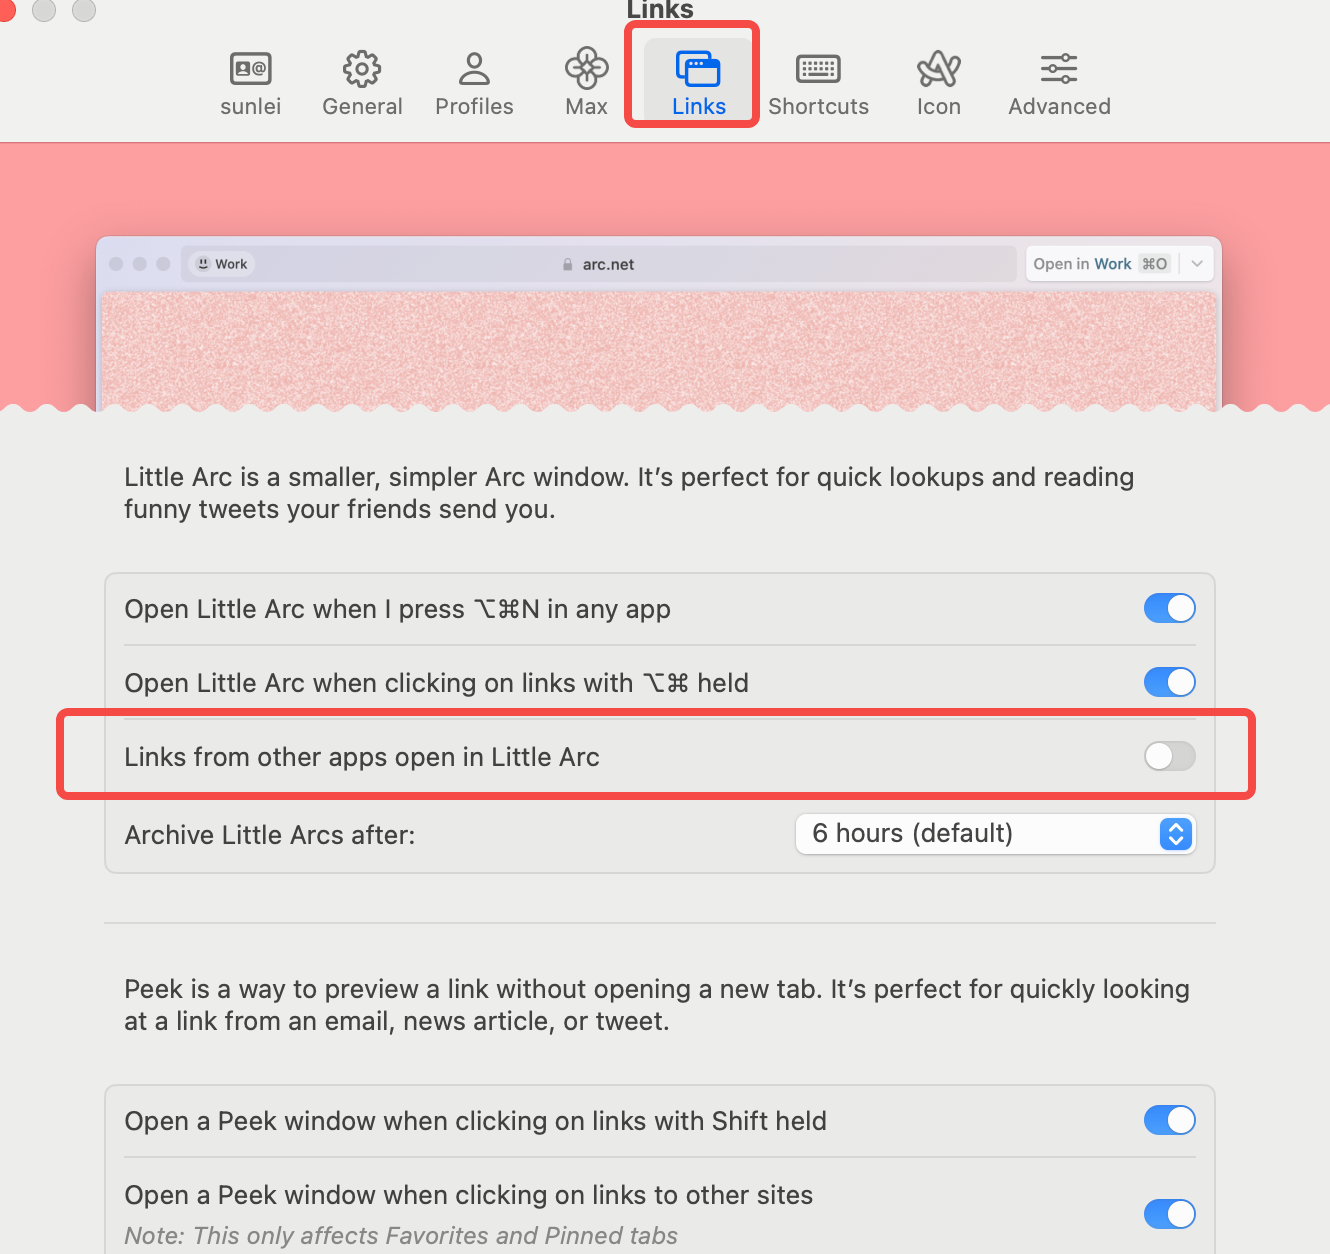Switch to the Icon settings tab
This screenshot has height=1254, width=1330.
coord(938,84)
